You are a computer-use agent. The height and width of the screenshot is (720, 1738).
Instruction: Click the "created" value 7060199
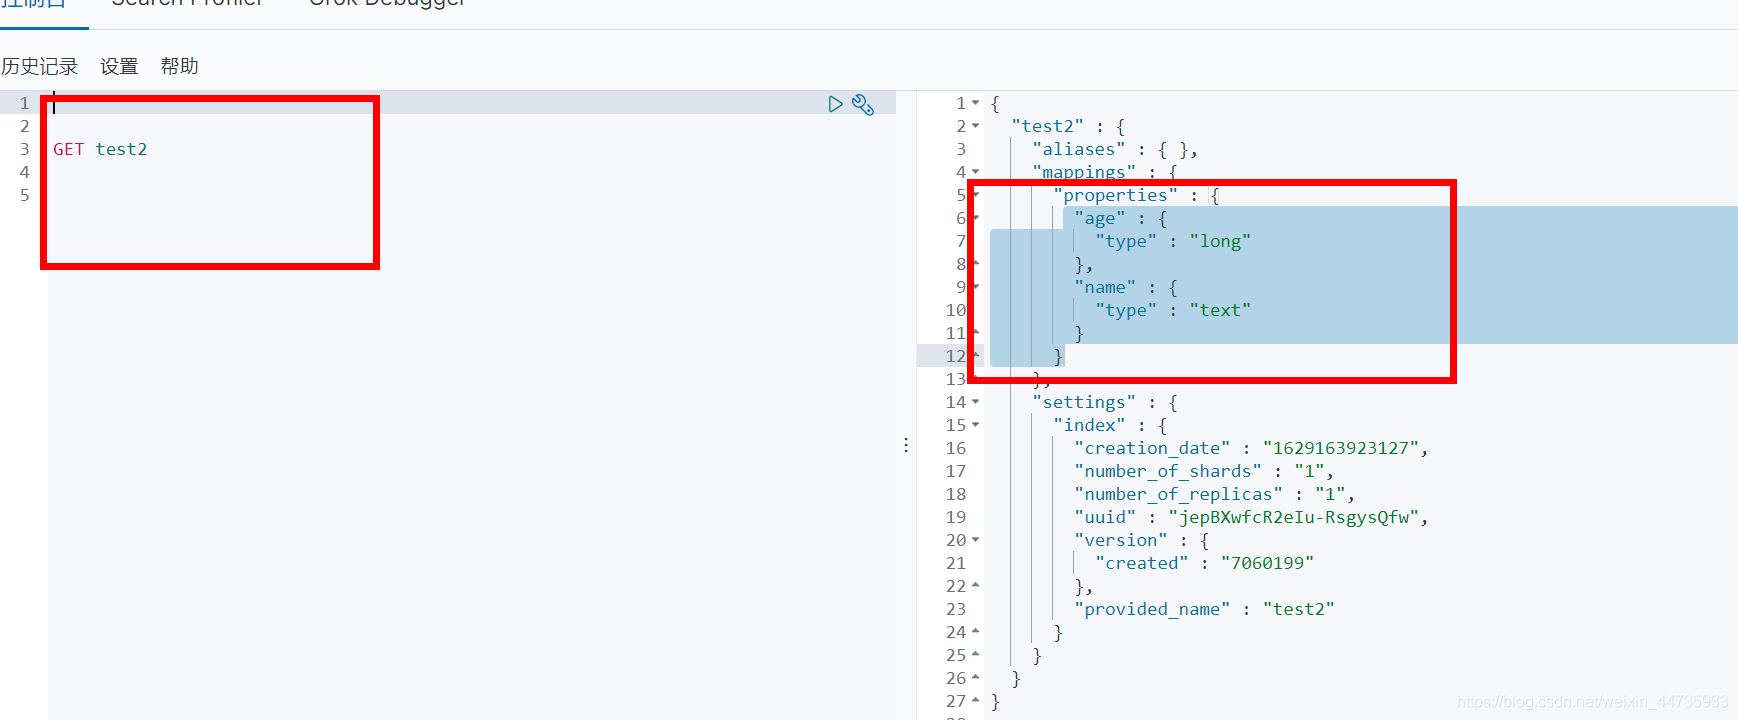click(1267, 563)
